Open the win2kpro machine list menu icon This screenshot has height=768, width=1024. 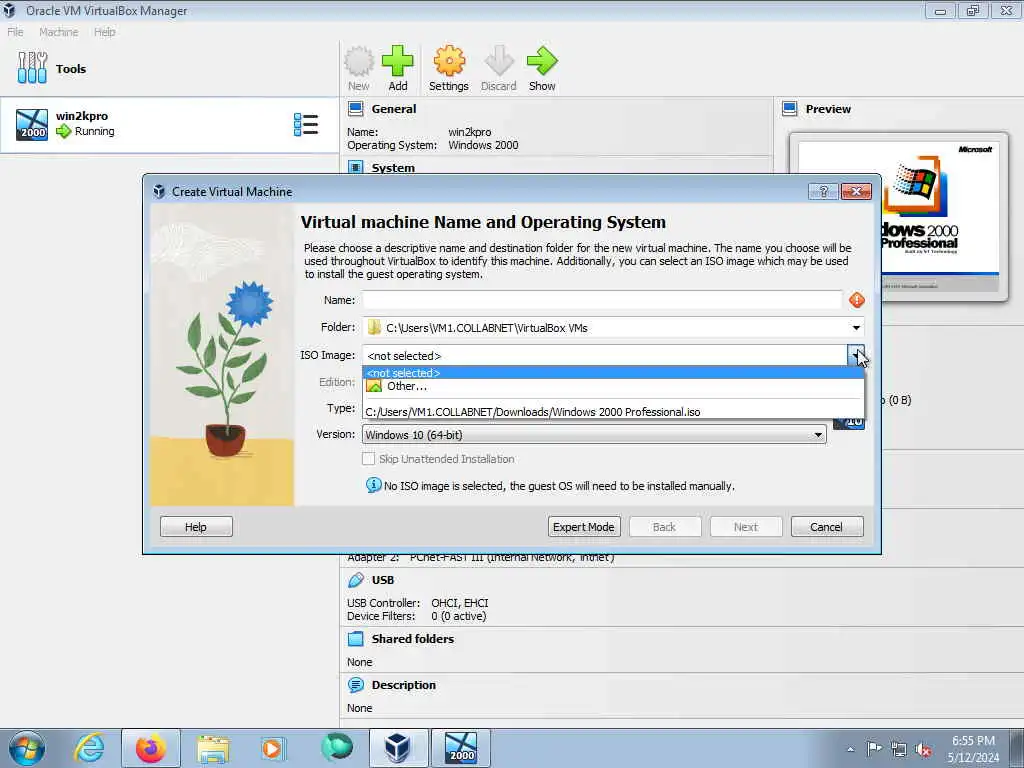(306, 124)
